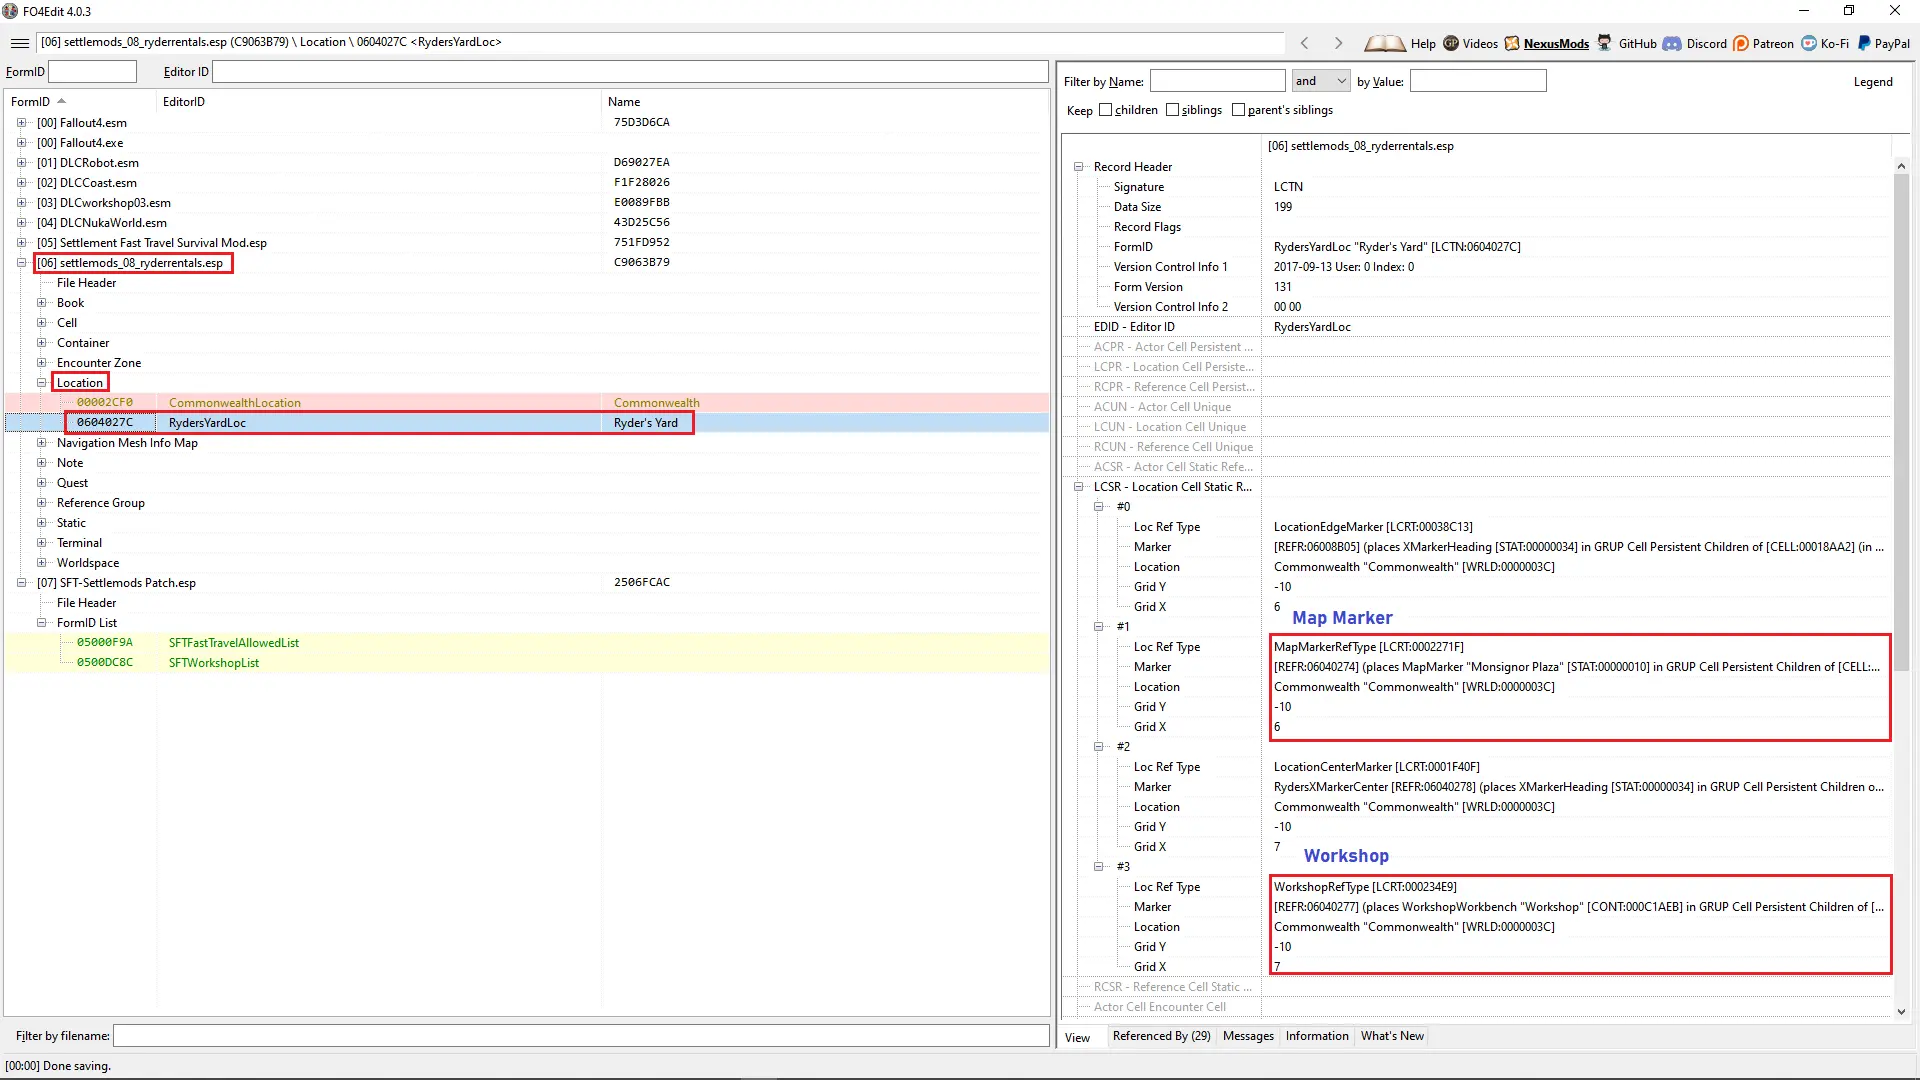Click the record view scroll up arrow

1901,166
